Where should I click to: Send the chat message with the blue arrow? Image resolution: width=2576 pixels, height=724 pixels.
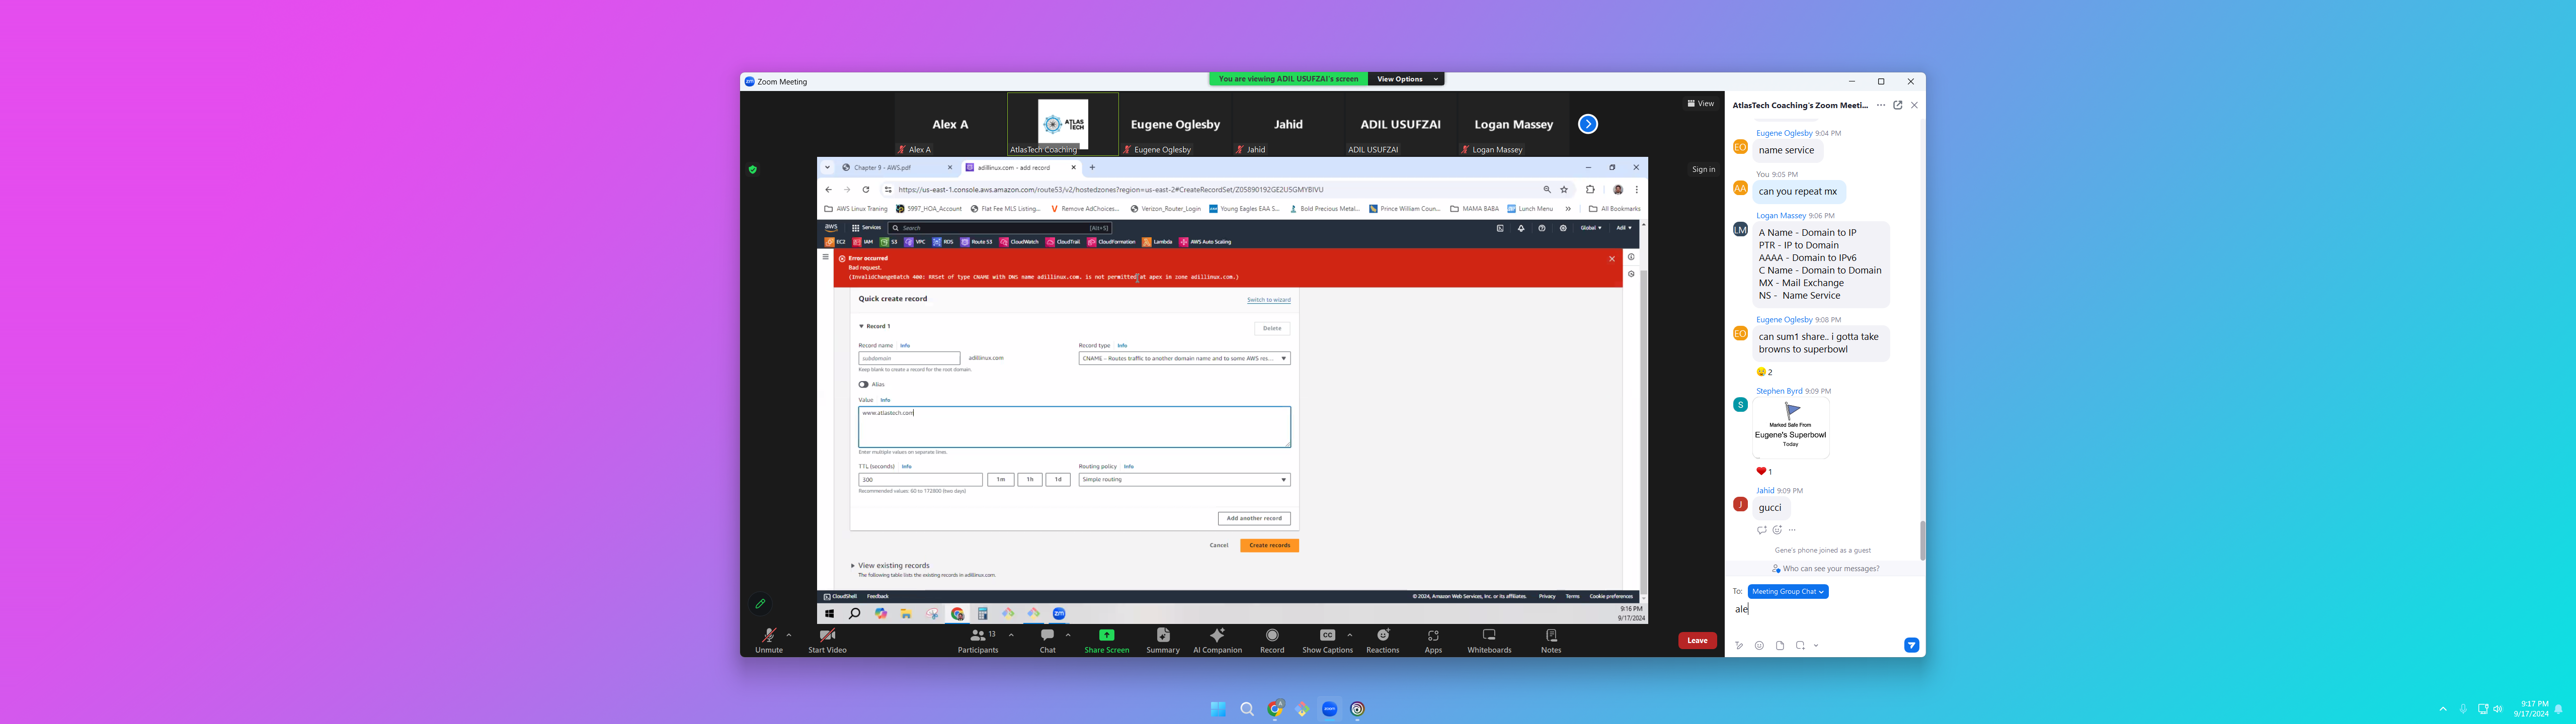(x=1911, y=645)
